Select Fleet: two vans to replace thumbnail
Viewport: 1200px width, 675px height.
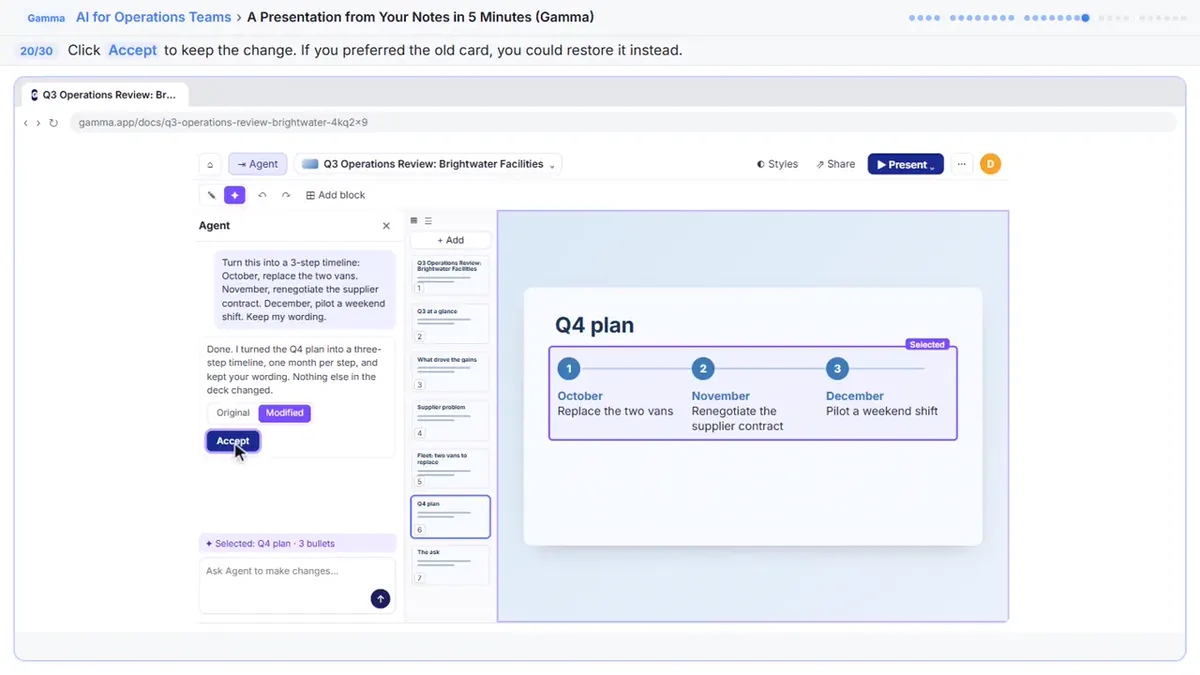(450, 467)
